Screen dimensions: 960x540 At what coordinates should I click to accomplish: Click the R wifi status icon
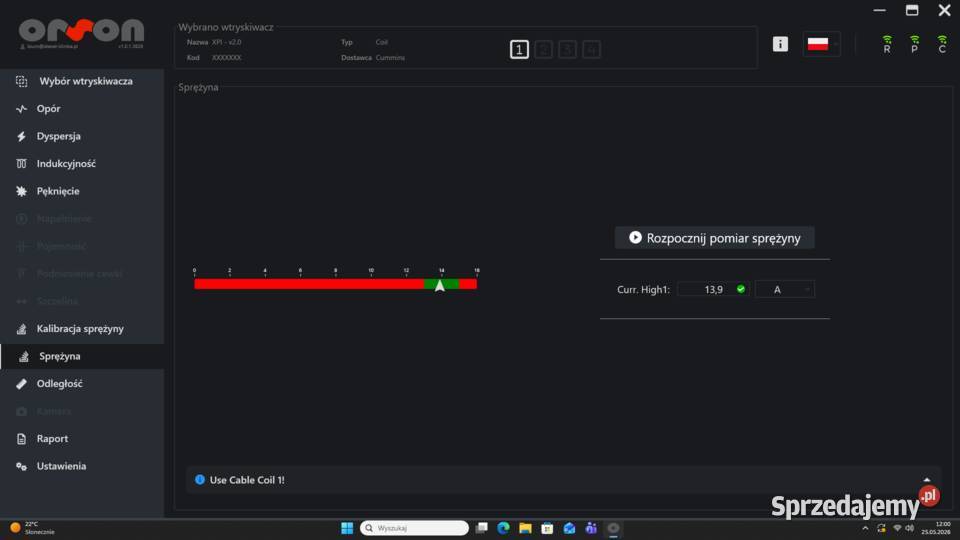point(887,44)
